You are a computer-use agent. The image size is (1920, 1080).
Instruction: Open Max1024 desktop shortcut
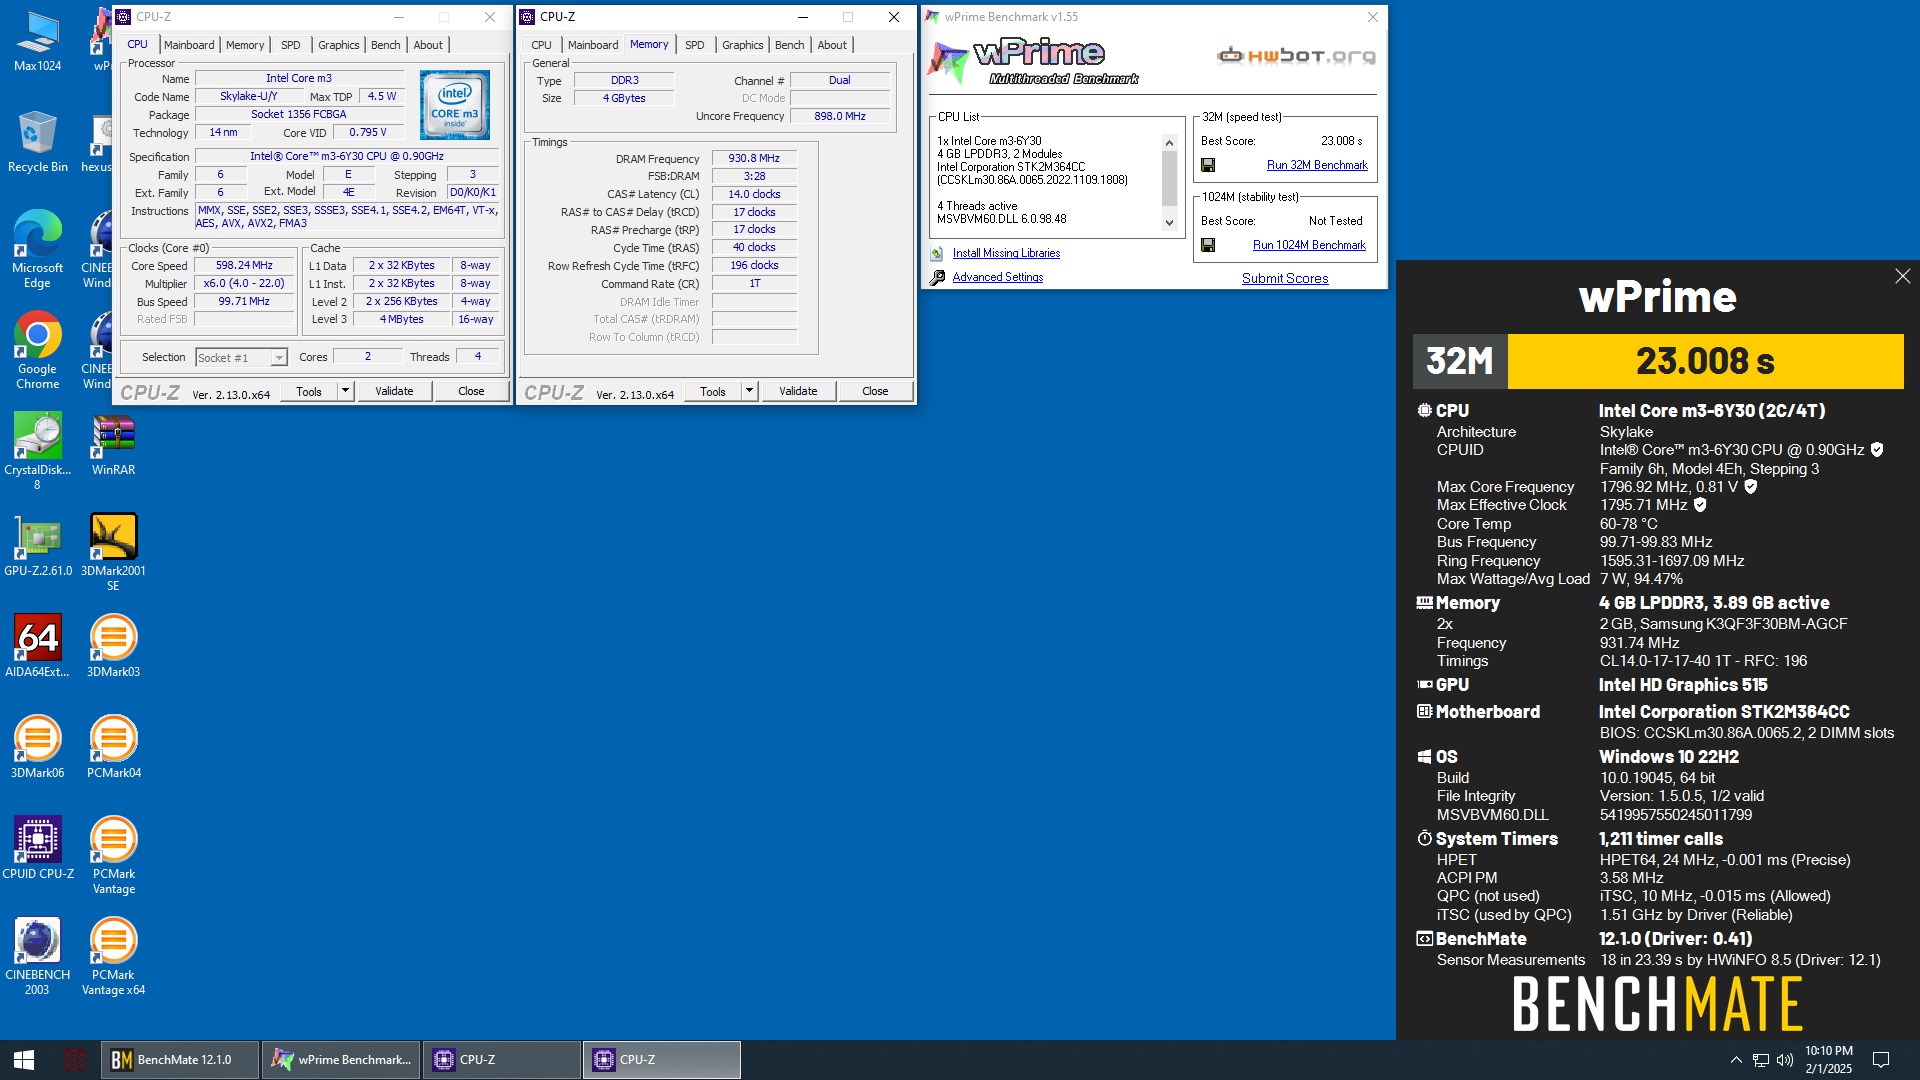37,40
